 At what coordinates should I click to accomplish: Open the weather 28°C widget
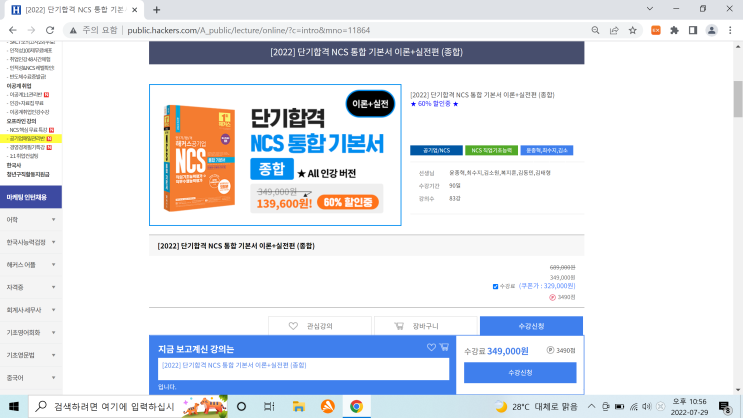(x=536, y=407)
